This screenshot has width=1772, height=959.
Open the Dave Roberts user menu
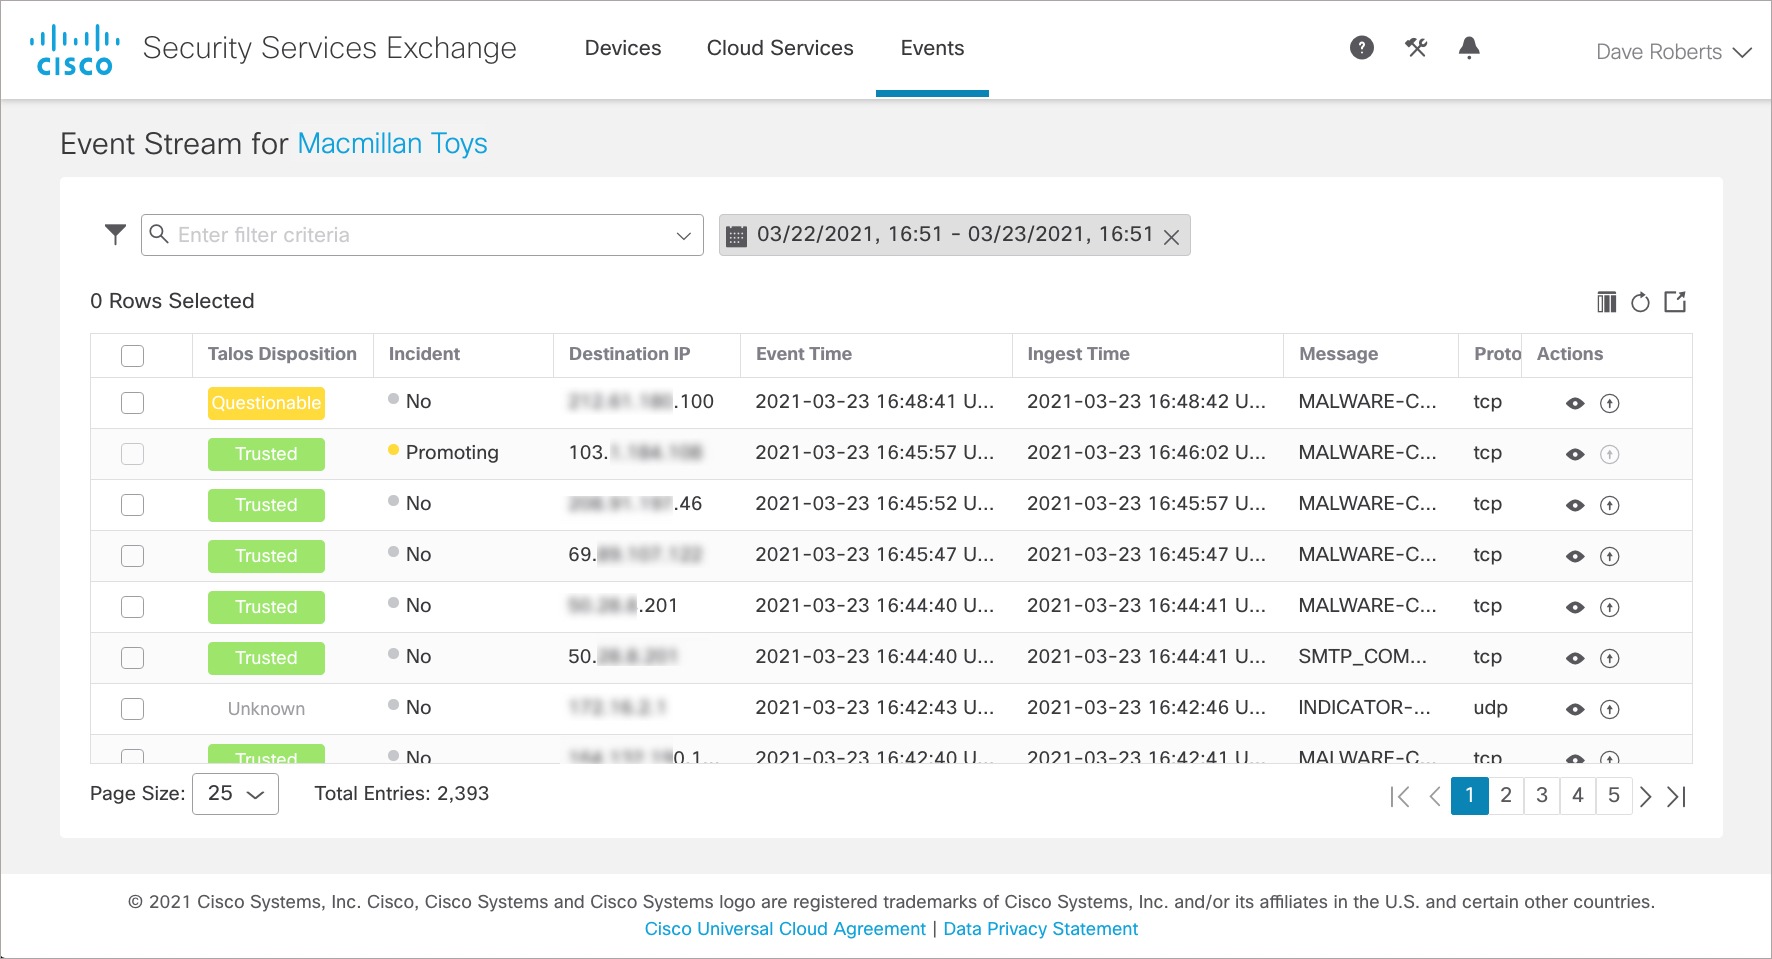(1673, 52)
